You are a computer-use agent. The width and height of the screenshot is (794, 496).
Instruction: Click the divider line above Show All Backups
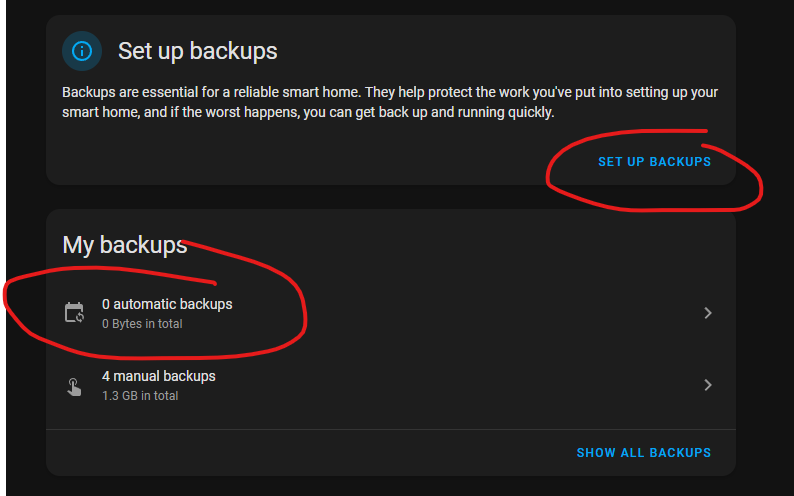tap(391, 430)
